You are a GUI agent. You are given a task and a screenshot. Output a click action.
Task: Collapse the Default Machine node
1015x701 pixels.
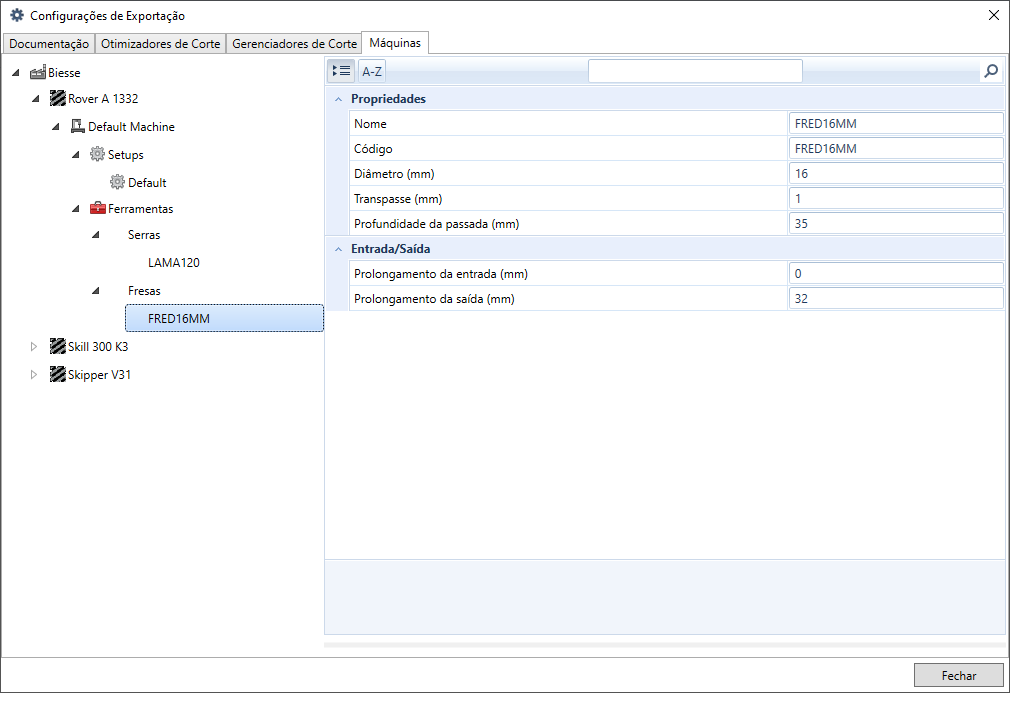[56, 127]
